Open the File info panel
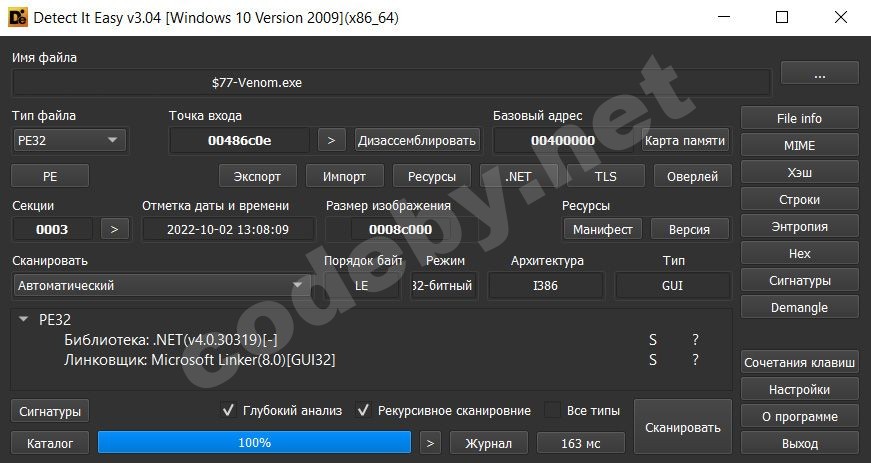The width and height of the screenshot is (871, 463). click(x=799, y=118)
